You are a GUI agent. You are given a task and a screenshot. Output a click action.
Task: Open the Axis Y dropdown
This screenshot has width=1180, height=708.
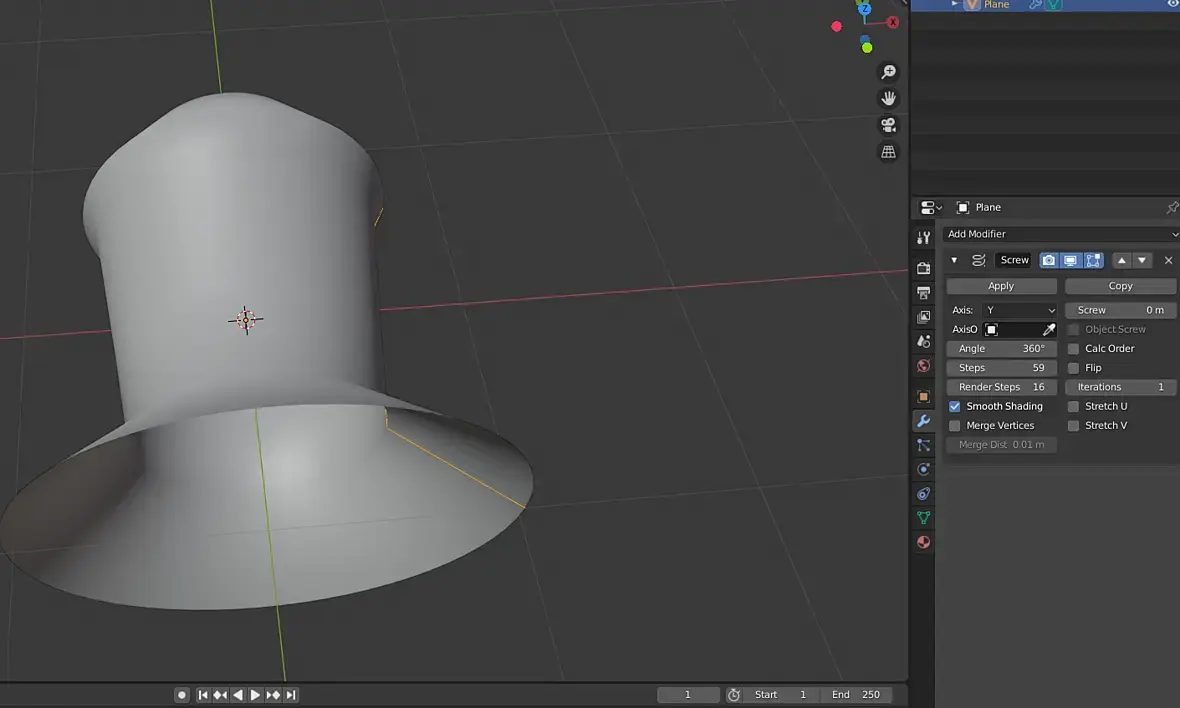coord(1018,310)
